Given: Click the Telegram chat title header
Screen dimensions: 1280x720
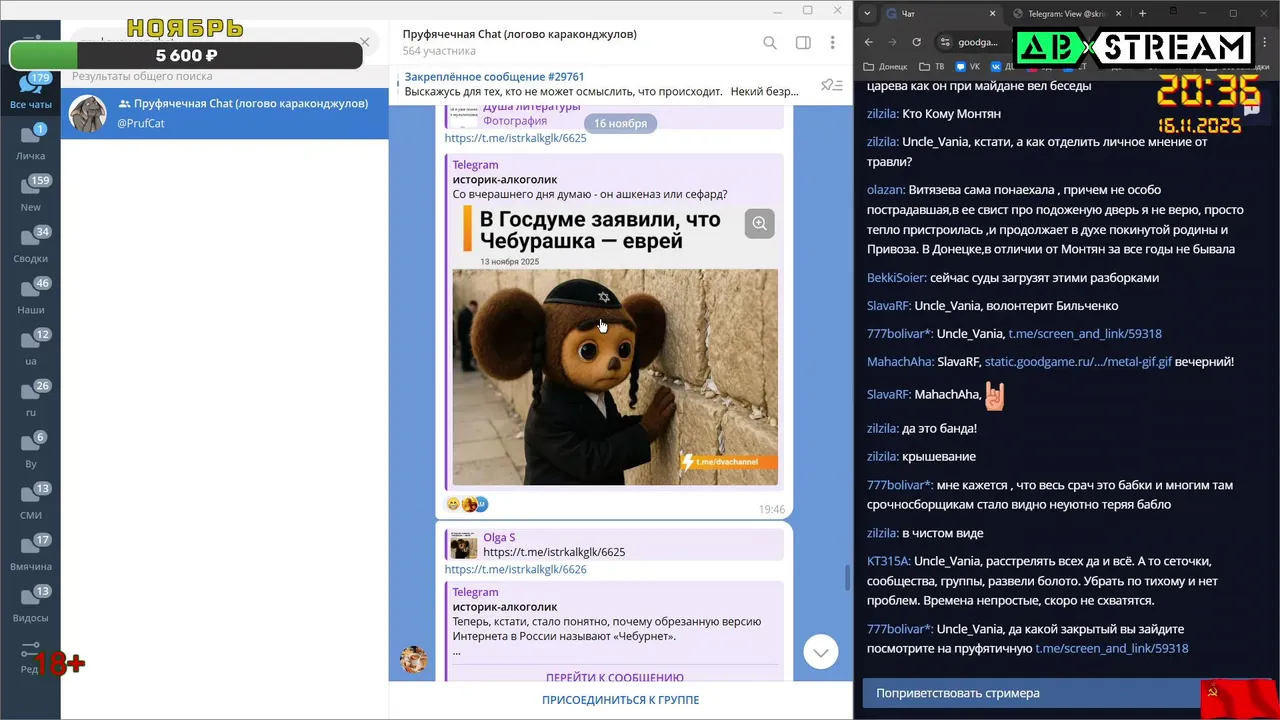Looking at the screenshot, I should coord(520,34).
